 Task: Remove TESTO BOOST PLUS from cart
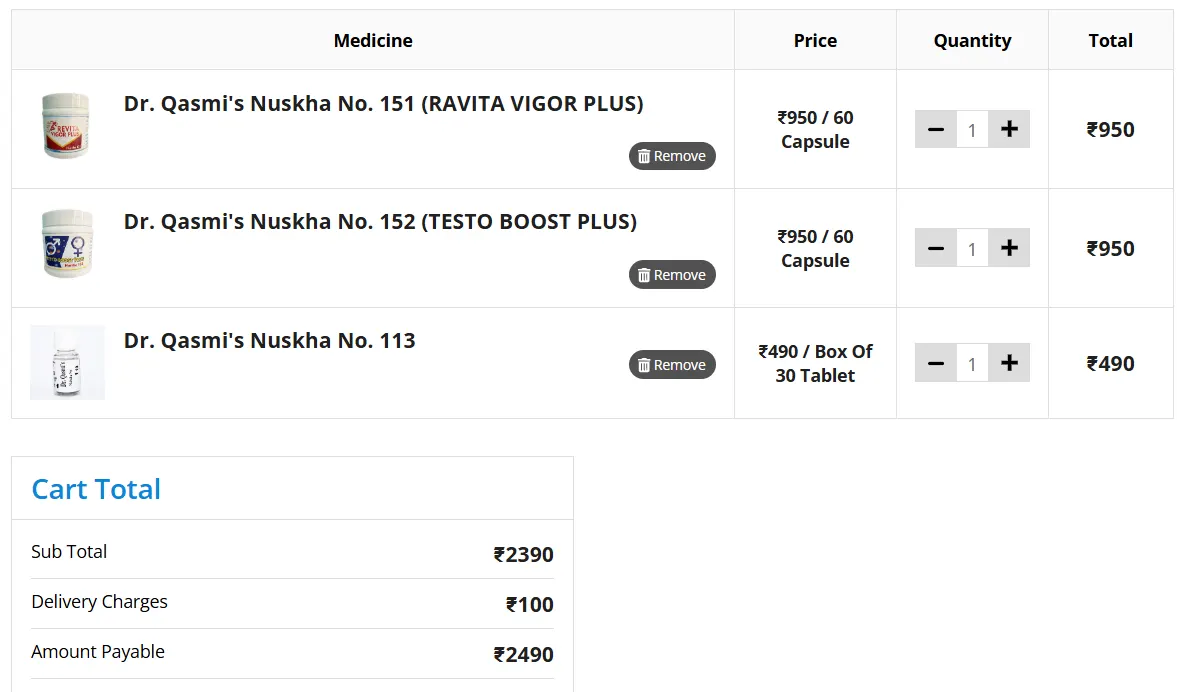[x=672, y=275]
